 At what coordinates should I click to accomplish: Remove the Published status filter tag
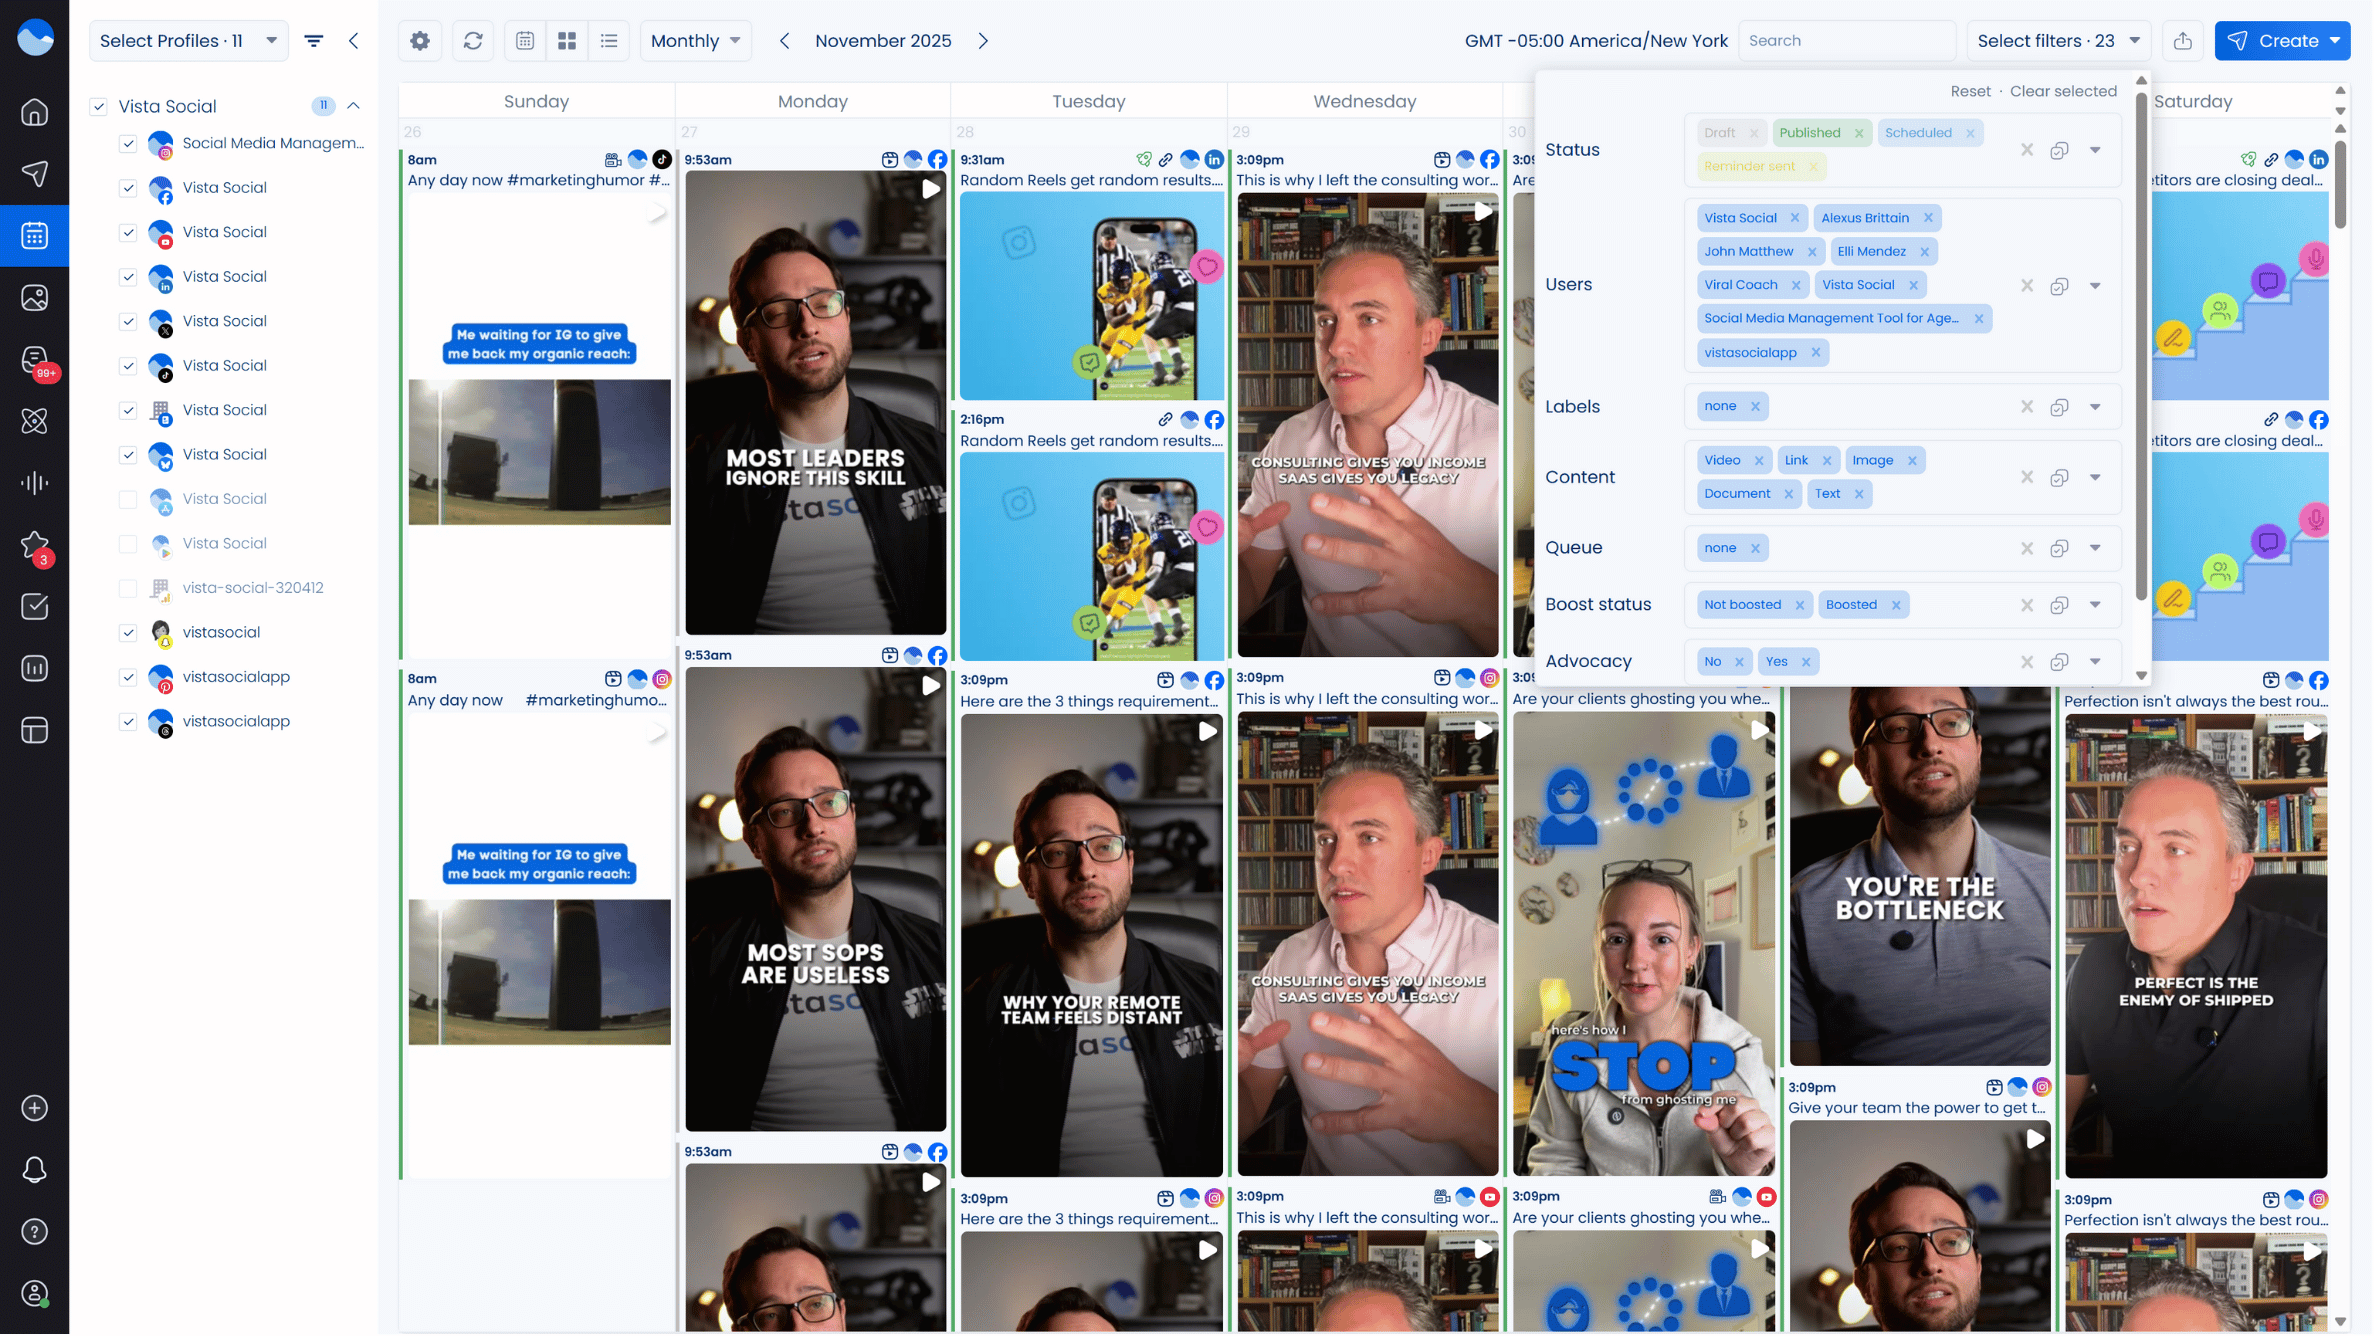click(1859, 133)
